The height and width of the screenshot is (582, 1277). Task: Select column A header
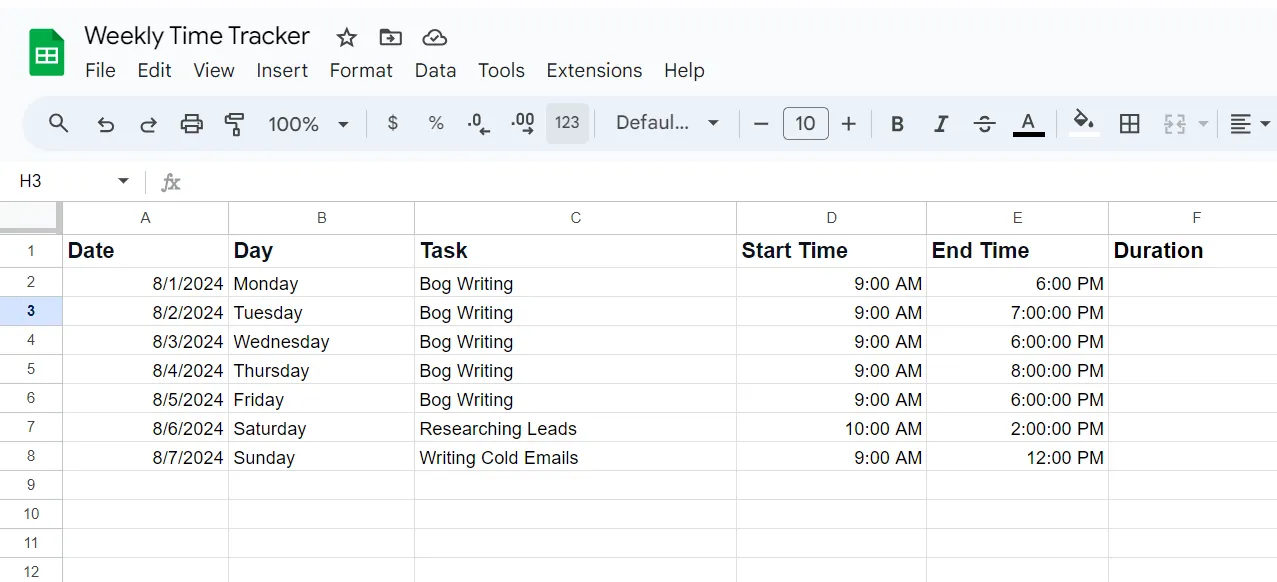pyautogui.click(x=146, y=217)
